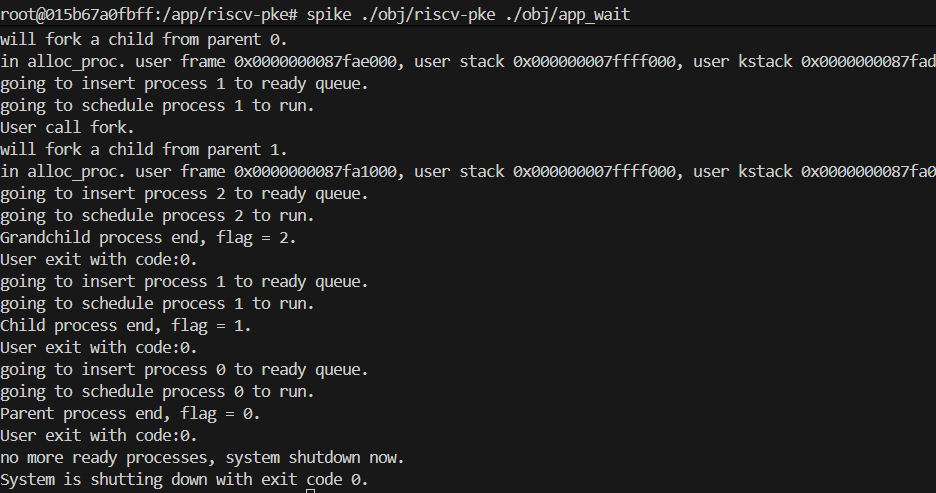Click the "no more ready processes" shutdown line

tap(200, 458)
